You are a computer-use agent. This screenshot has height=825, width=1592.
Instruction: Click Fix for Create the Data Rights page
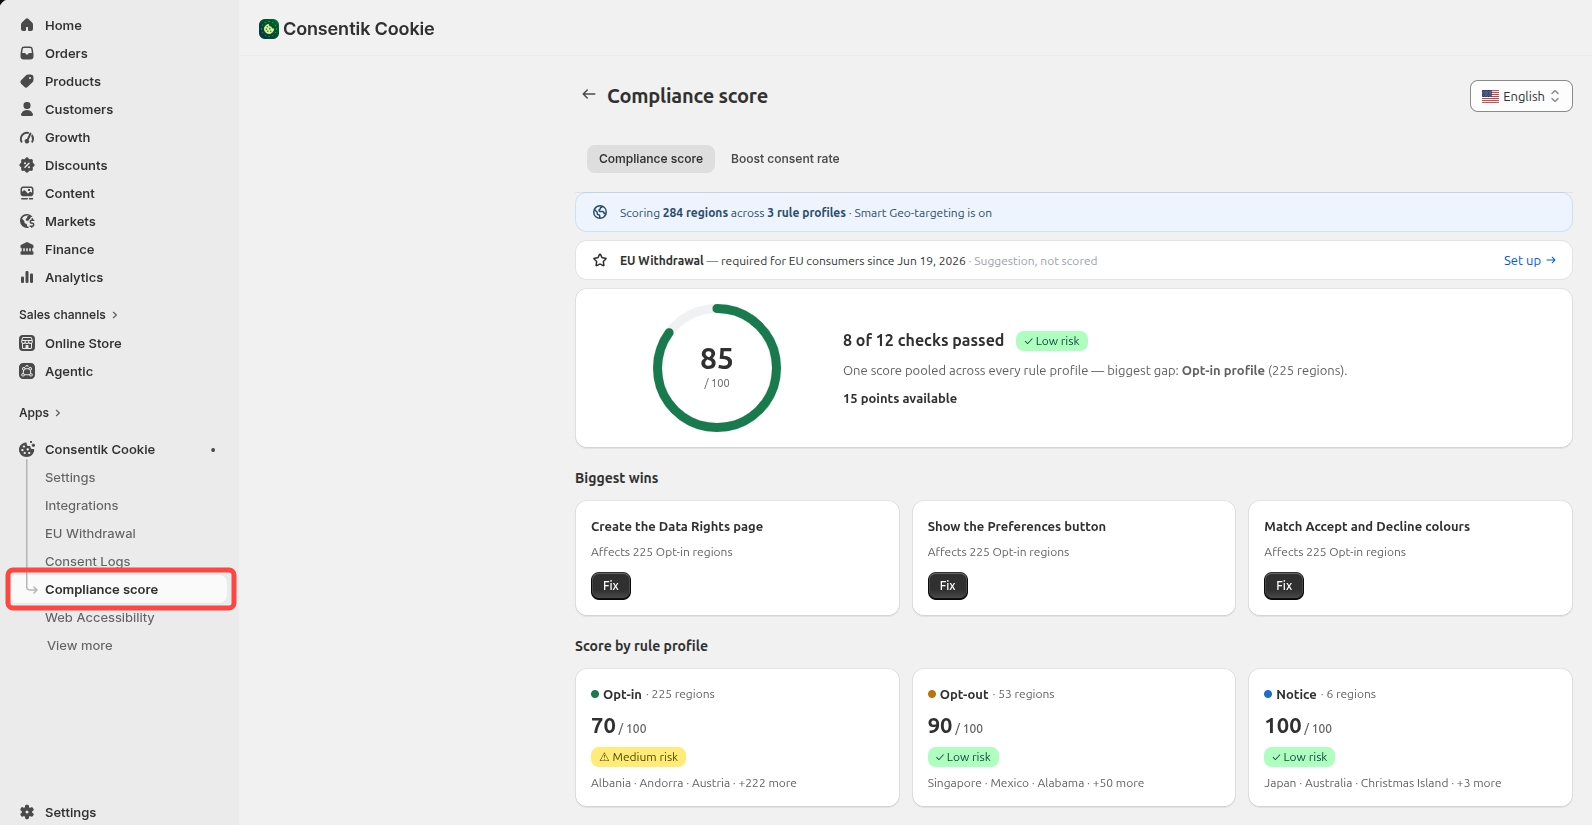coord(611,586)
